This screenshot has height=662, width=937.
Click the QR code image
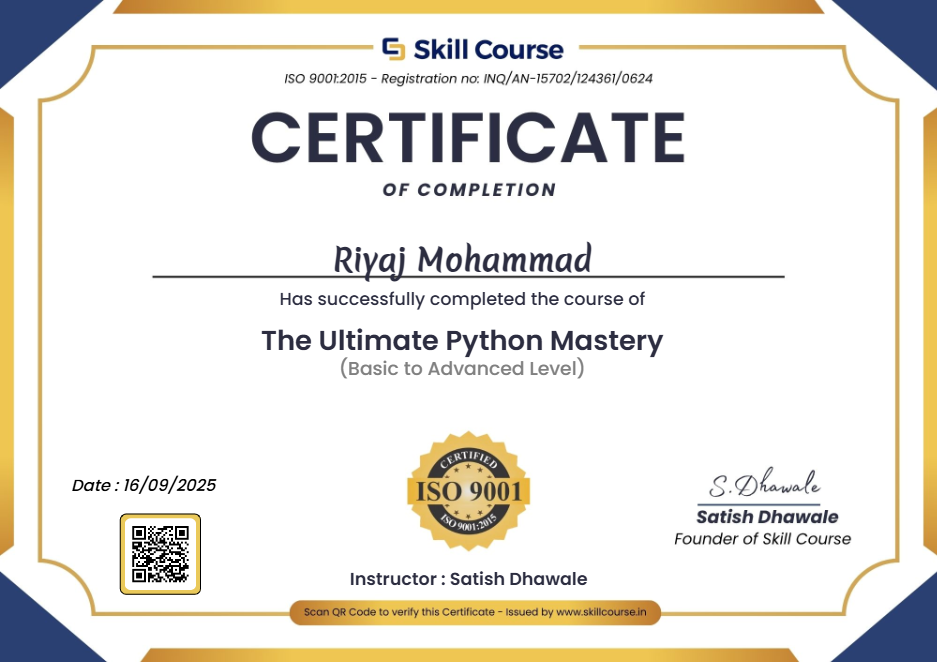point(160,553)
